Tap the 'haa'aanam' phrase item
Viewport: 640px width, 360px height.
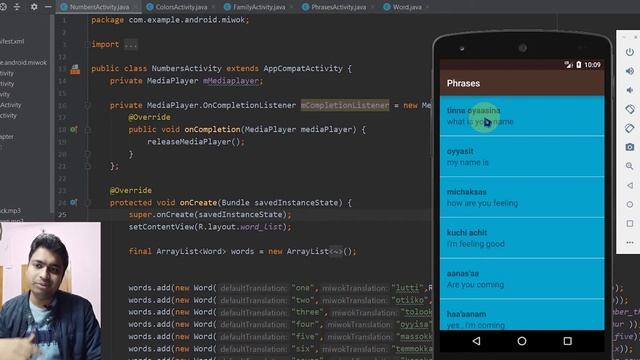pyautogui.click(x=522, y=315)
